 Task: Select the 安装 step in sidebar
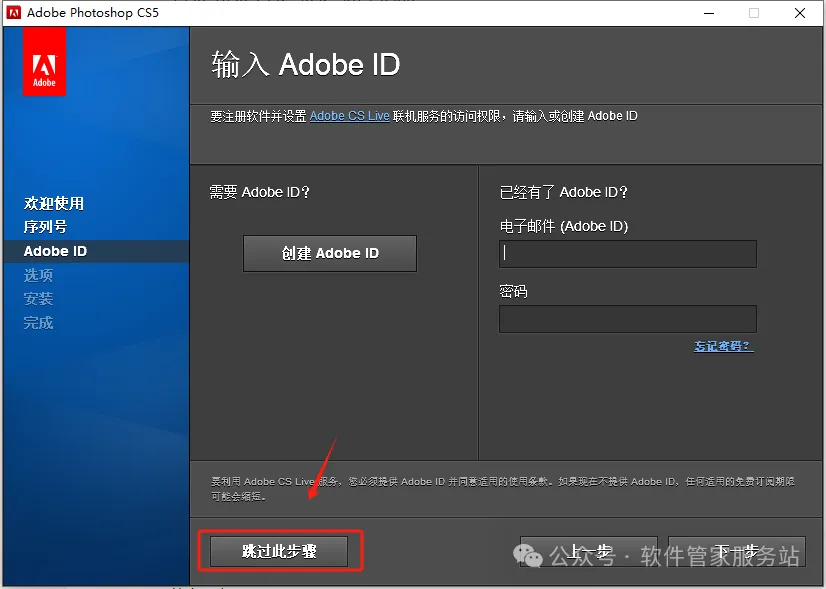pos(38,299)
